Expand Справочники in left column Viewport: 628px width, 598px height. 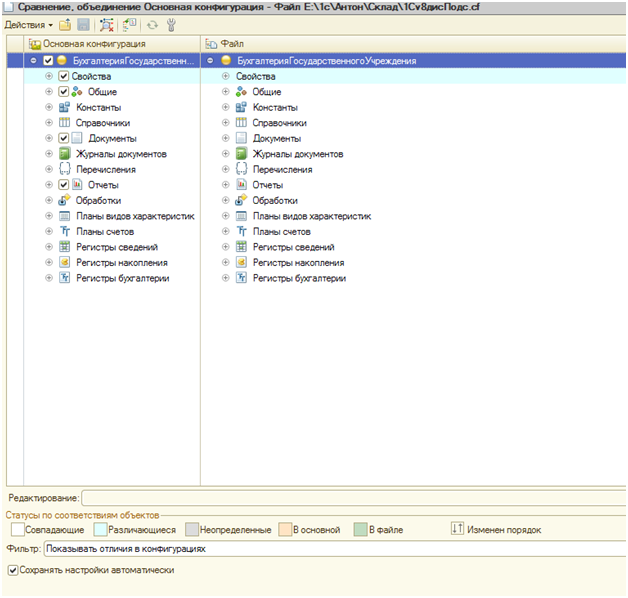pyautogui.click(x=49, y=123)
